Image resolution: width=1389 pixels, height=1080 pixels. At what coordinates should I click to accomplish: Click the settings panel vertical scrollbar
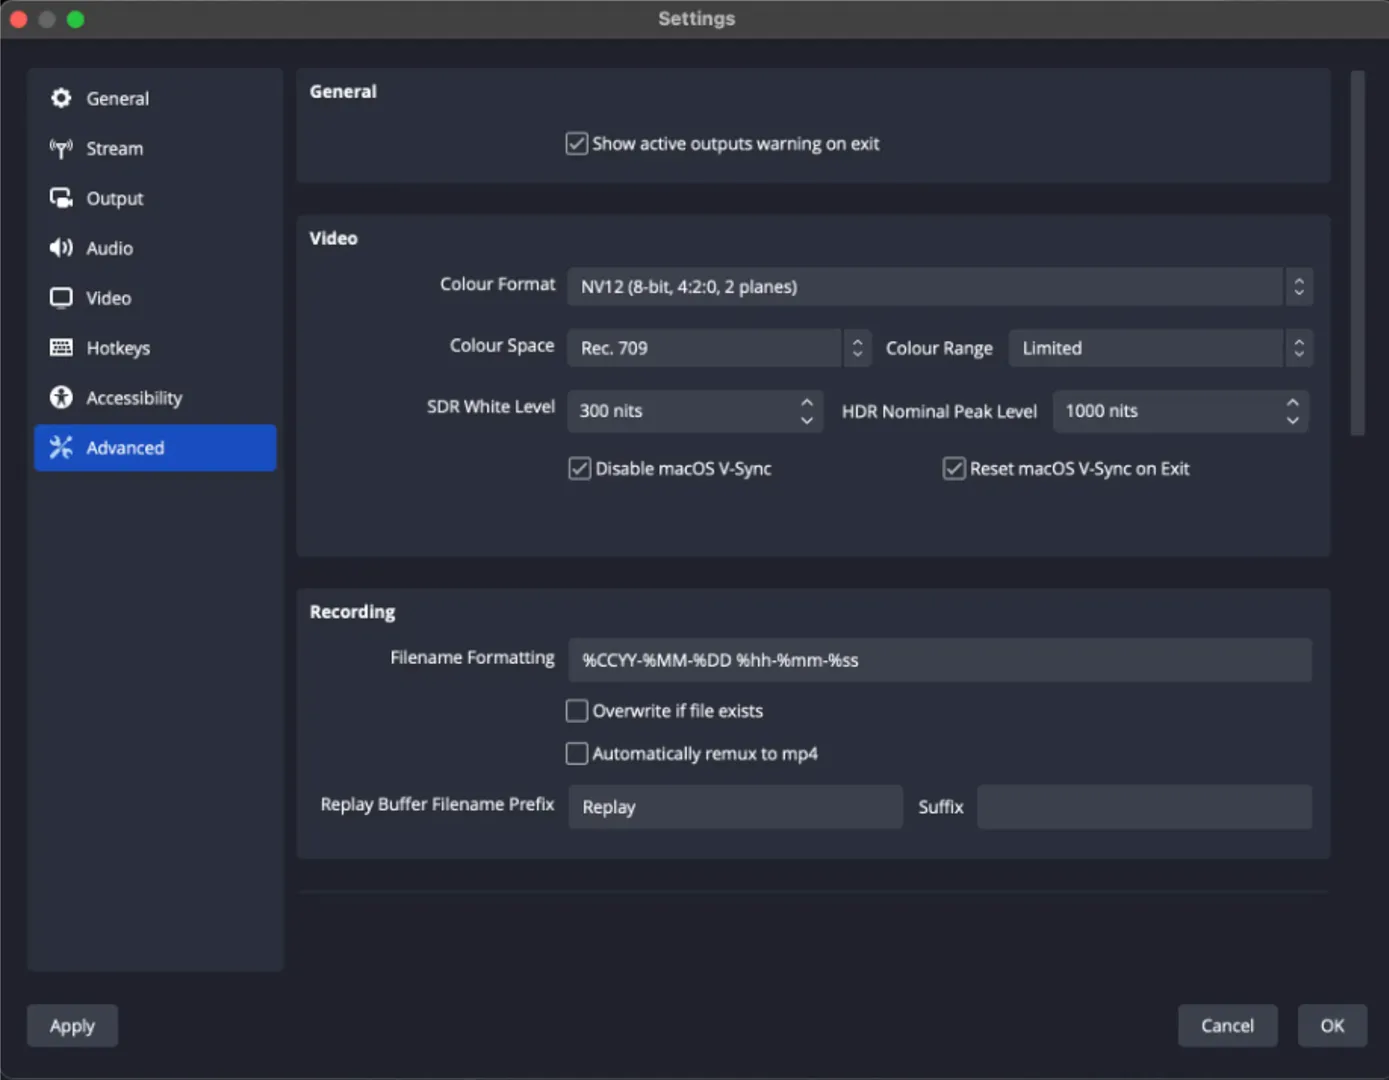coord(1357,253)
